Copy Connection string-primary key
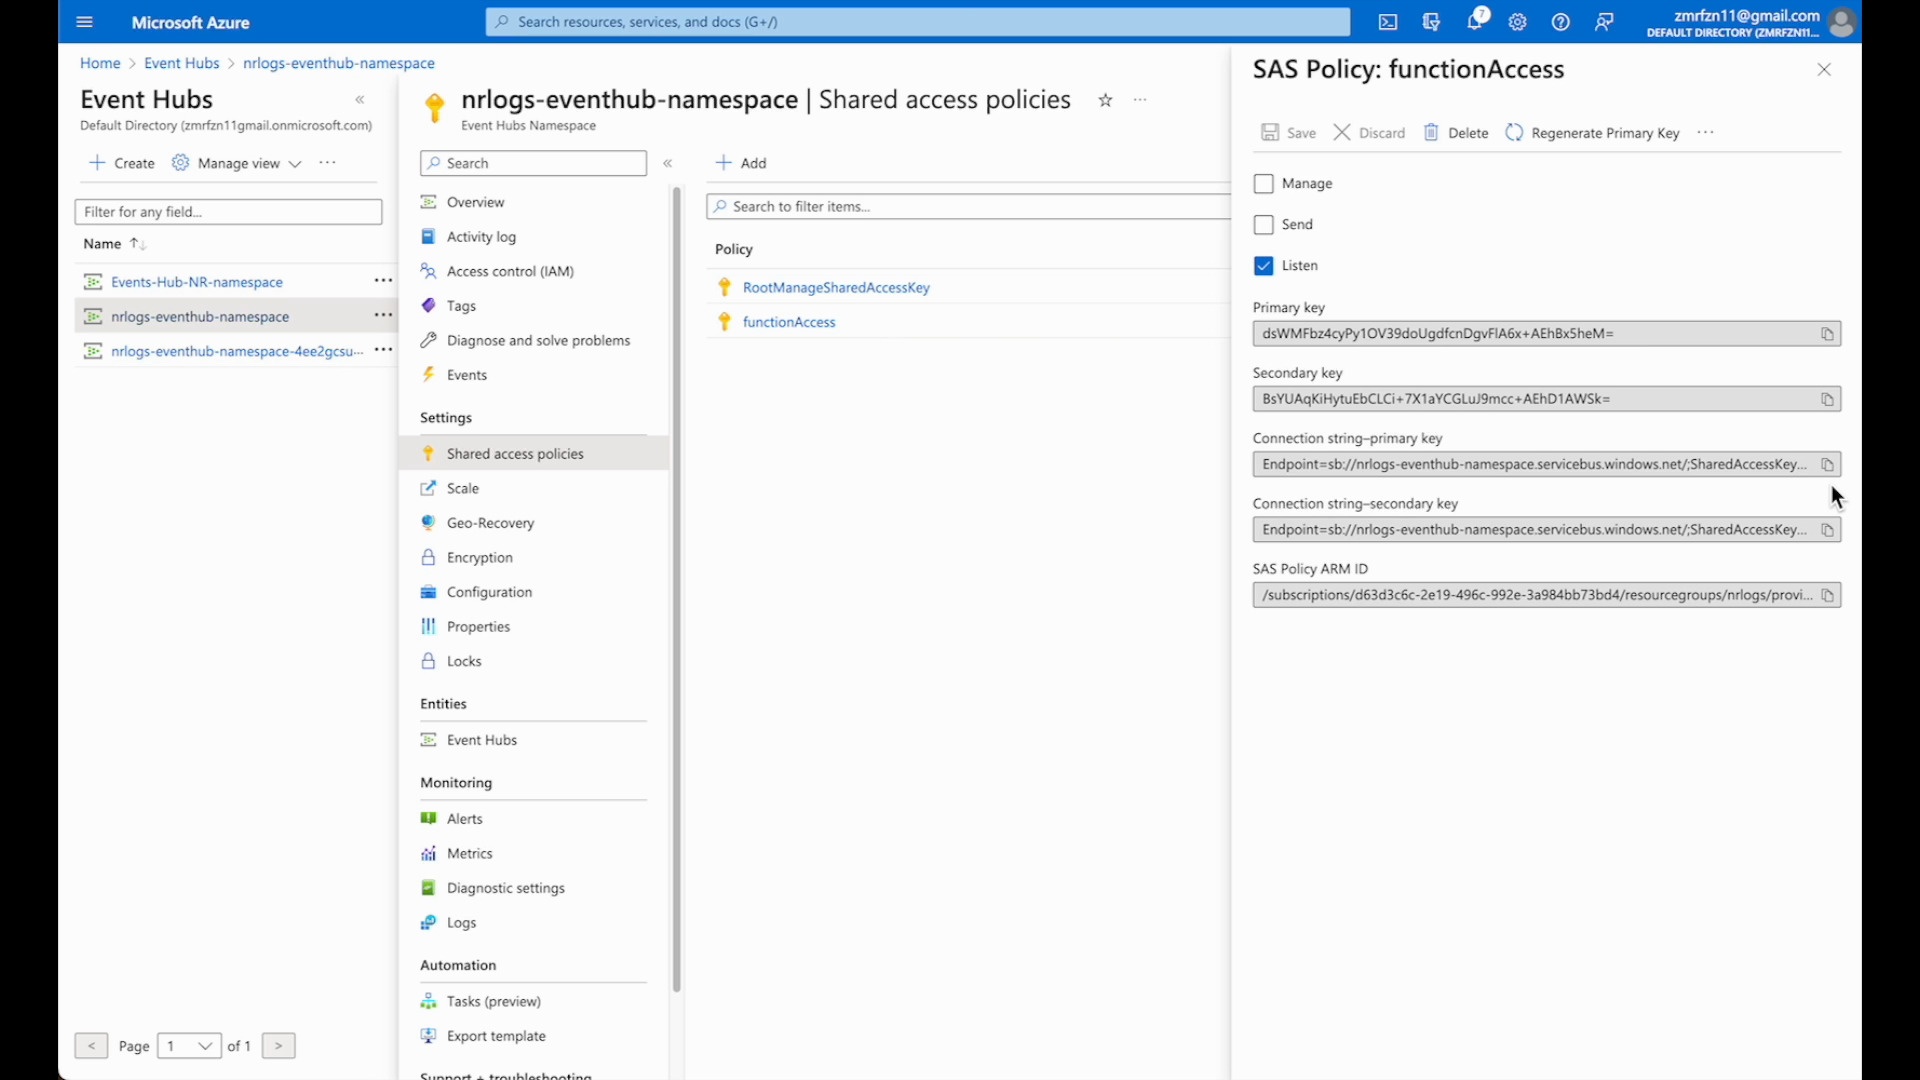 [x=1827, y=465]
